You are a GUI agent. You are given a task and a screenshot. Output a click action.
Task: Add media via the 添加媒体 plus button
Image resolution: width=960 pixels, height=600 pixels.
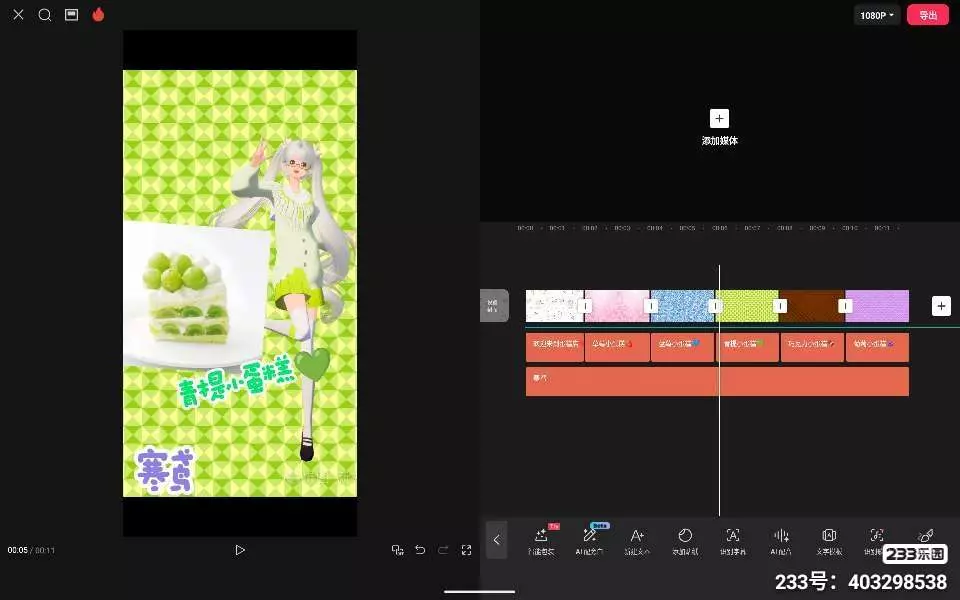[x=719, y=119]
